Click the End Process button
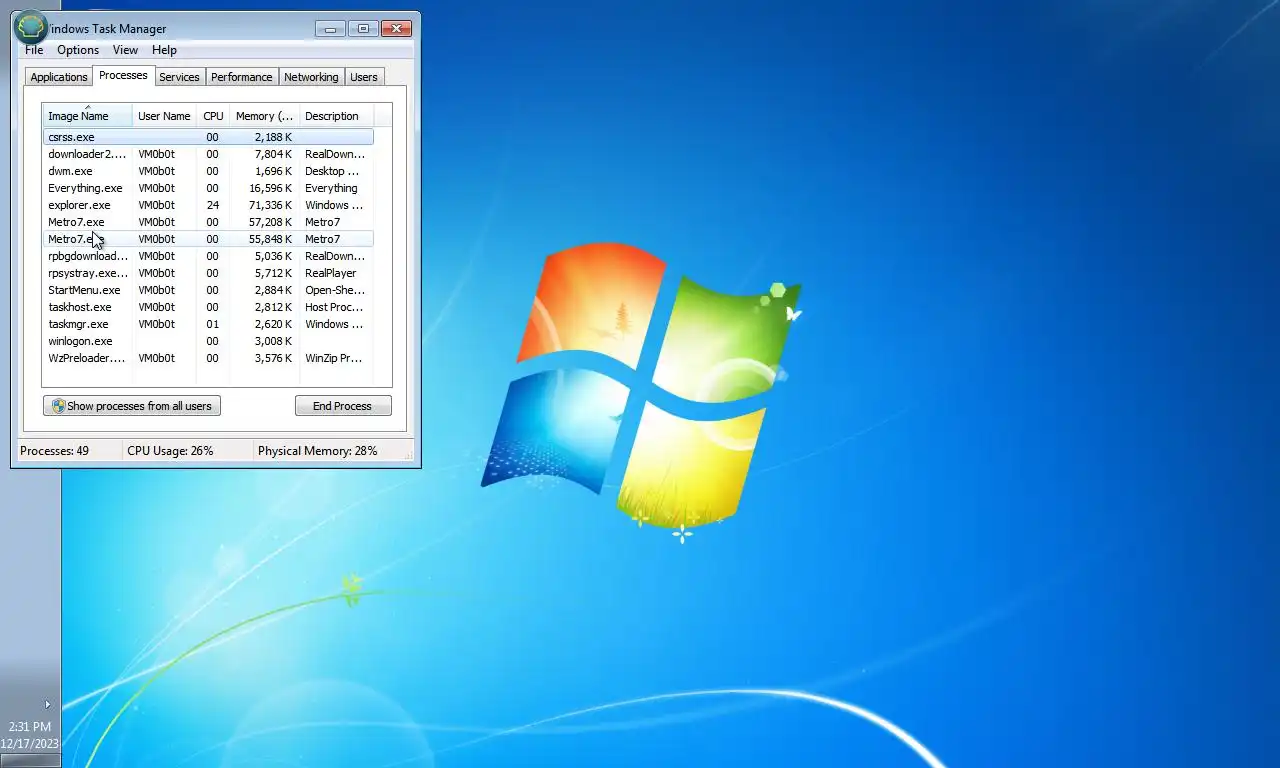The height and width of the screenshot is (768, 1280). 342,406
